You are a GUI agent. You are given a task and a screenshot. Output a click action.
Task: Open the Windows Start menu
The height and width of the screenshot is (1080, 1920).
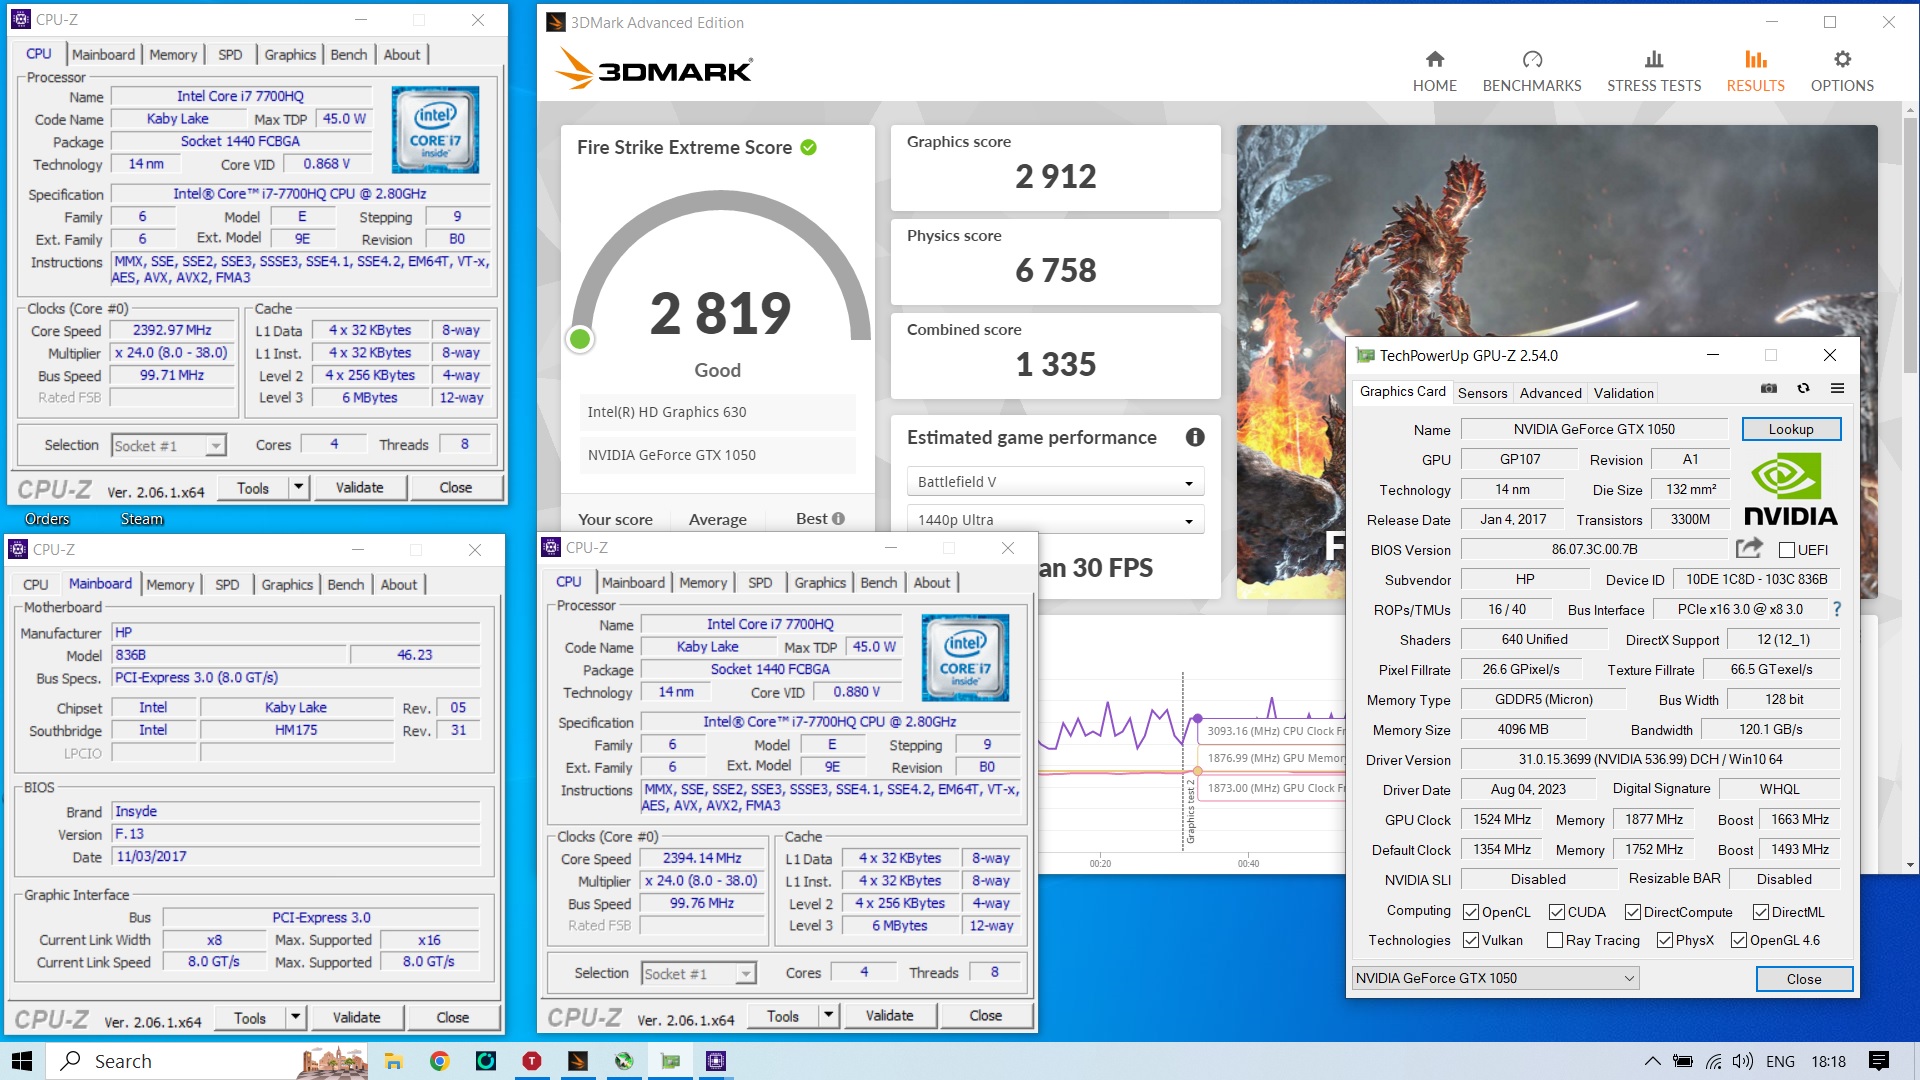22,1061
